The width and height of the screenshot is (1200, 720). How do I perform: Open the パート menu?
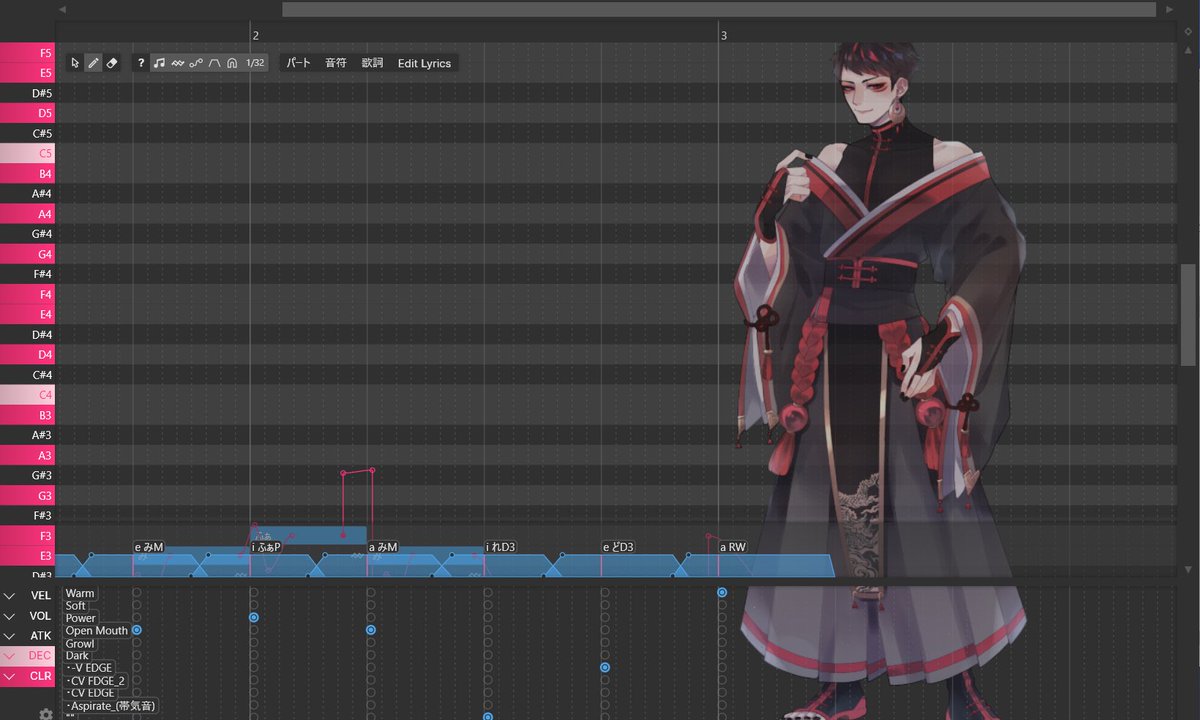[x=298, y=63]
